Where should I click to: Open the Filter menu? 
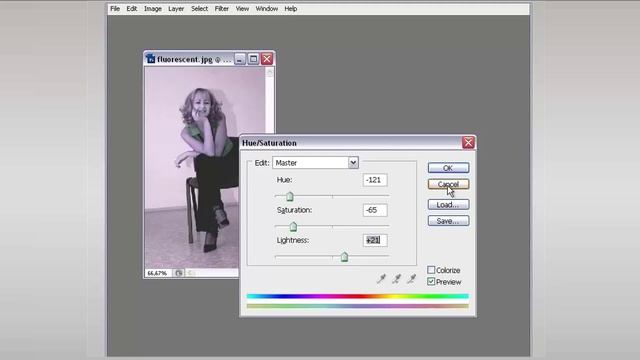point(222,9)
